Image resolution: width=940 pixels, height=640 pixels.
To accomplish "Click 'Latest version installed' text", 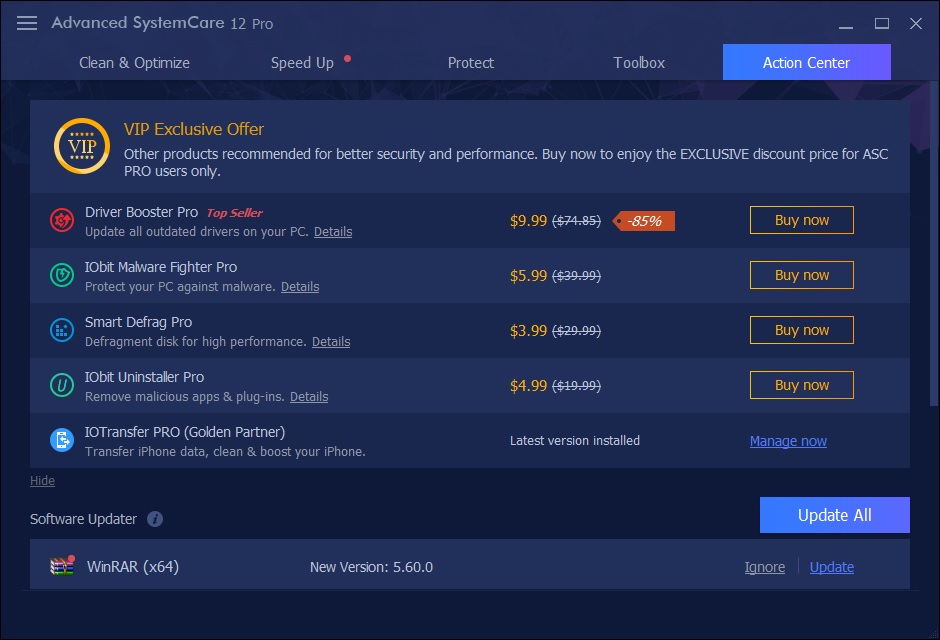I will pos(574,440).
